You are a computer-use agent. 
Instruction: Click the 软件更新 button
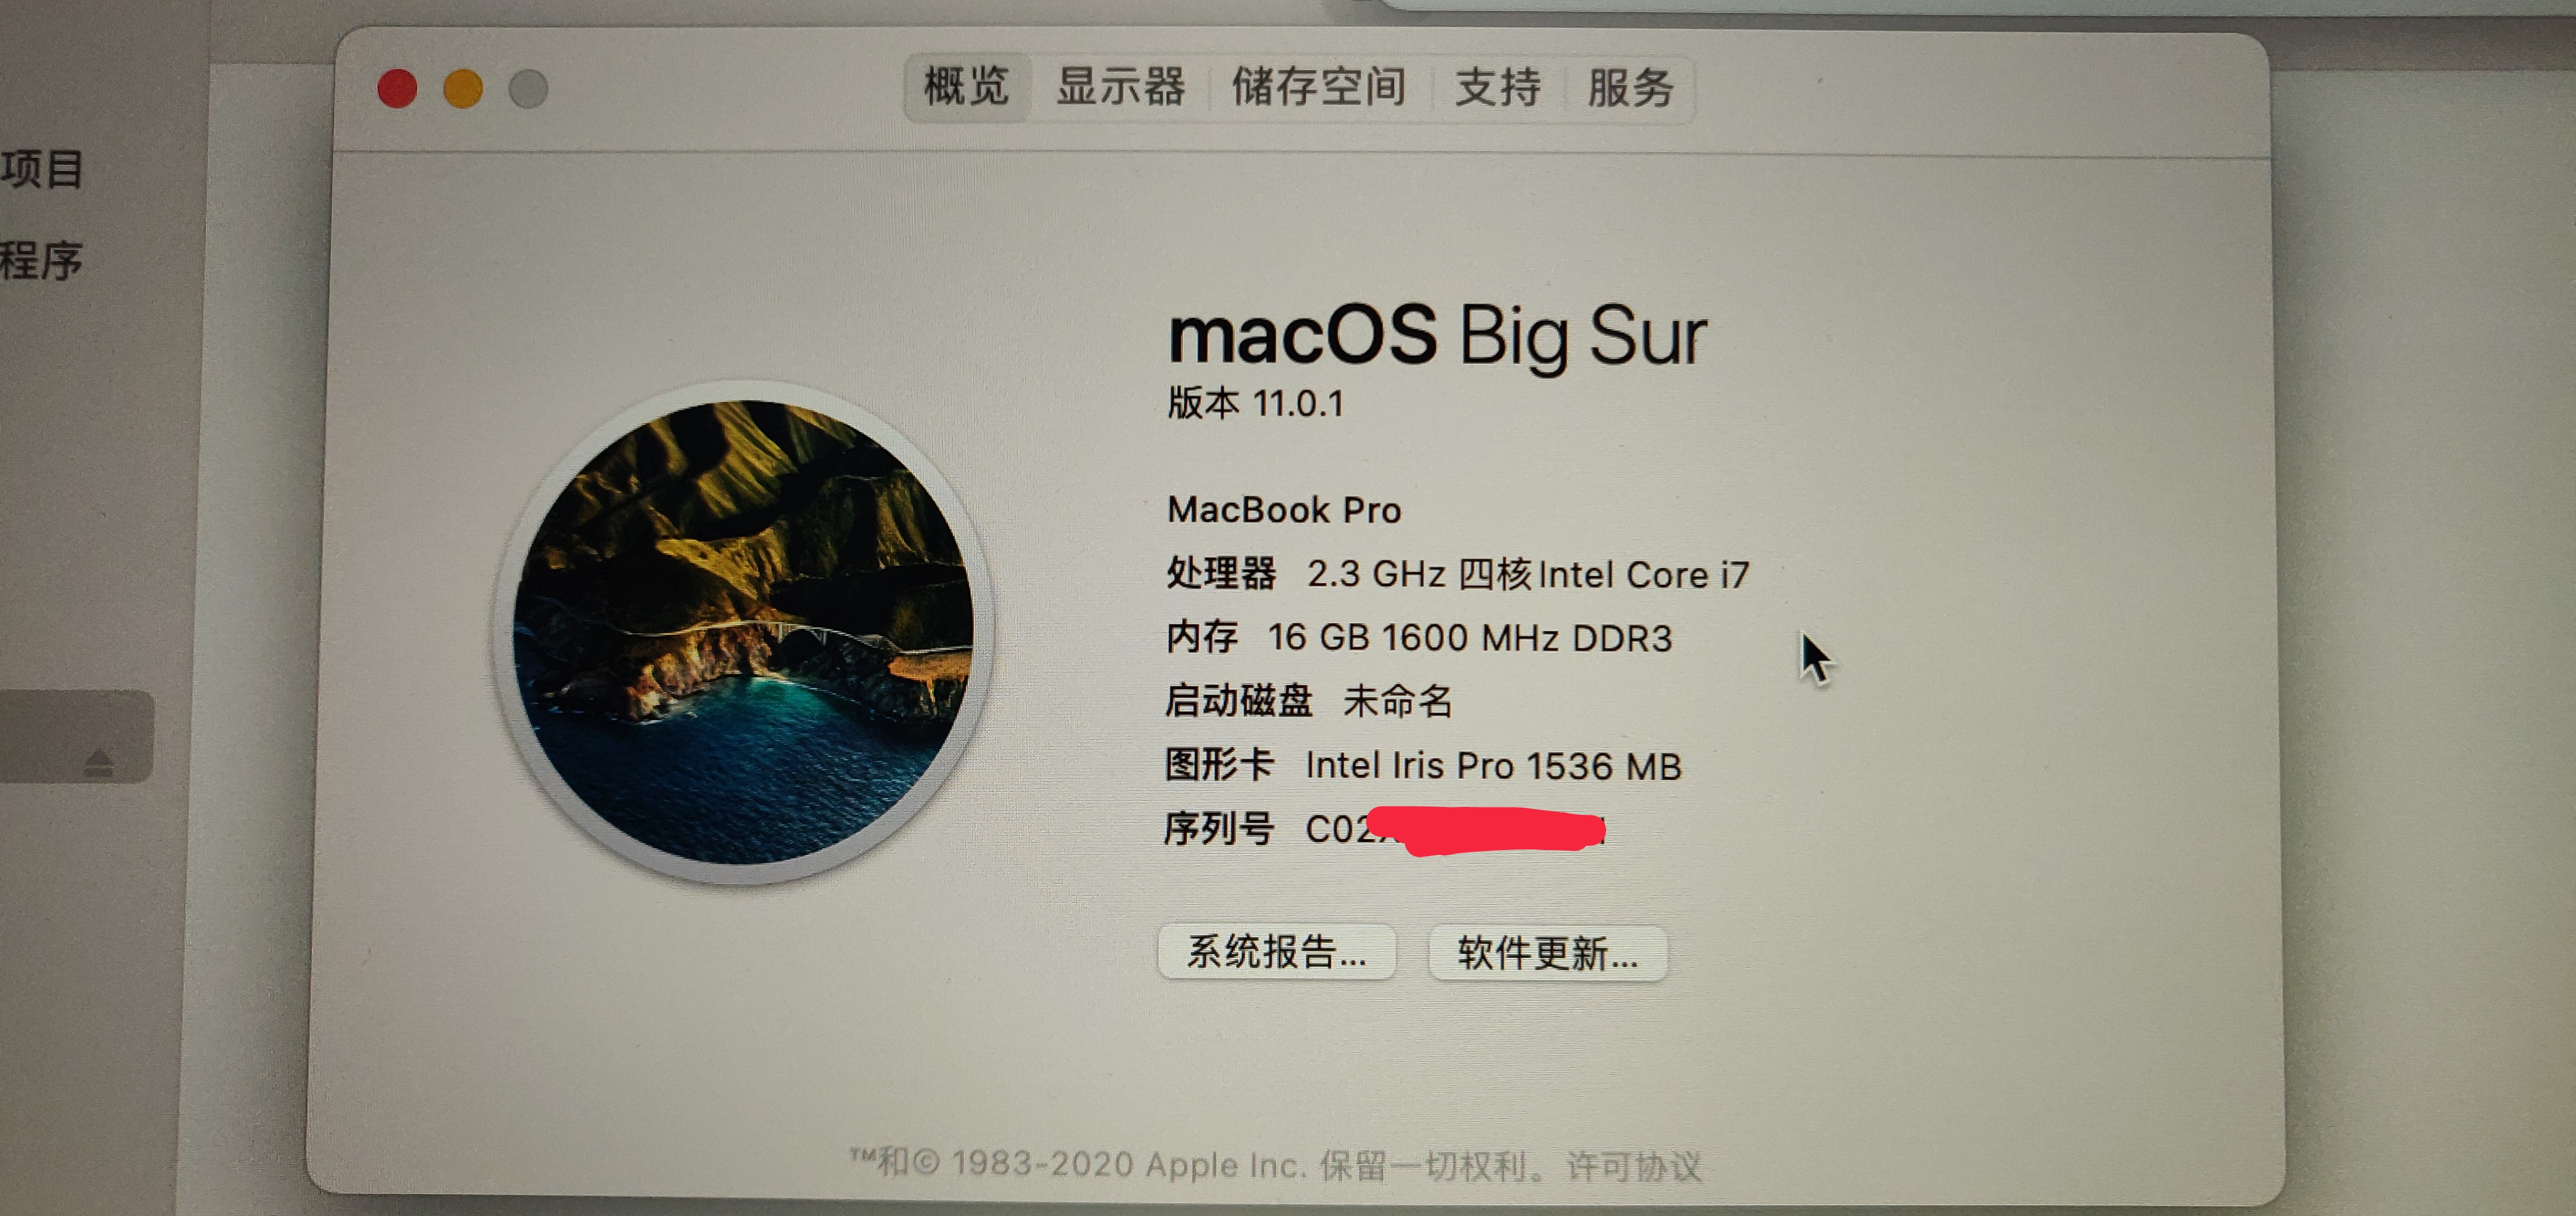[x=1547, y=953]
